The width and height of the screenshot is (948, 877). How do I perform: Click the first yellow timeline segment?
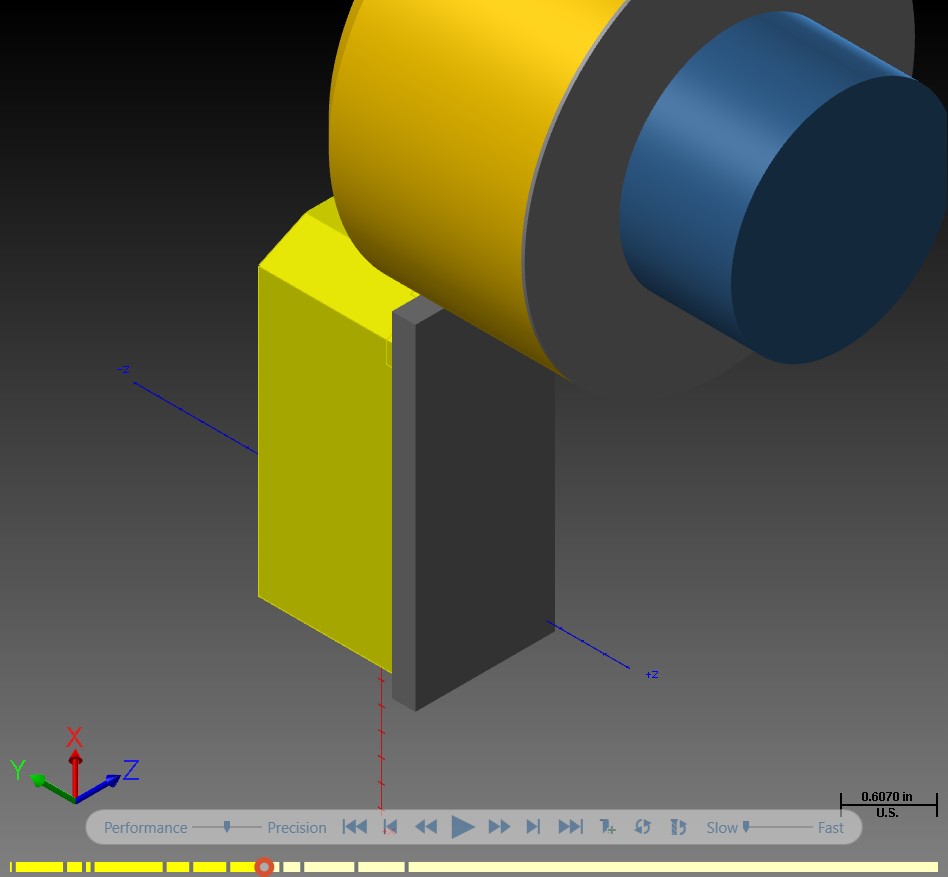coord(39,867)
